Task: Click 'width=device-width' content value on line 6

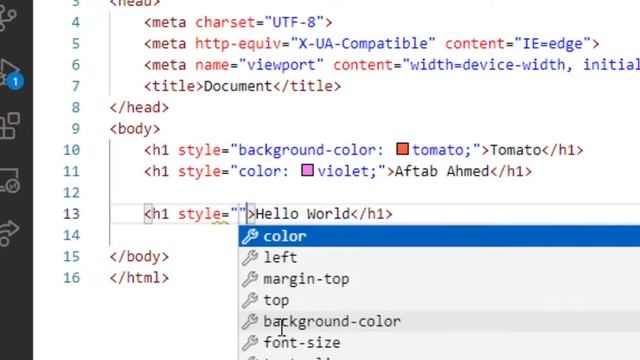Action: 488,65
